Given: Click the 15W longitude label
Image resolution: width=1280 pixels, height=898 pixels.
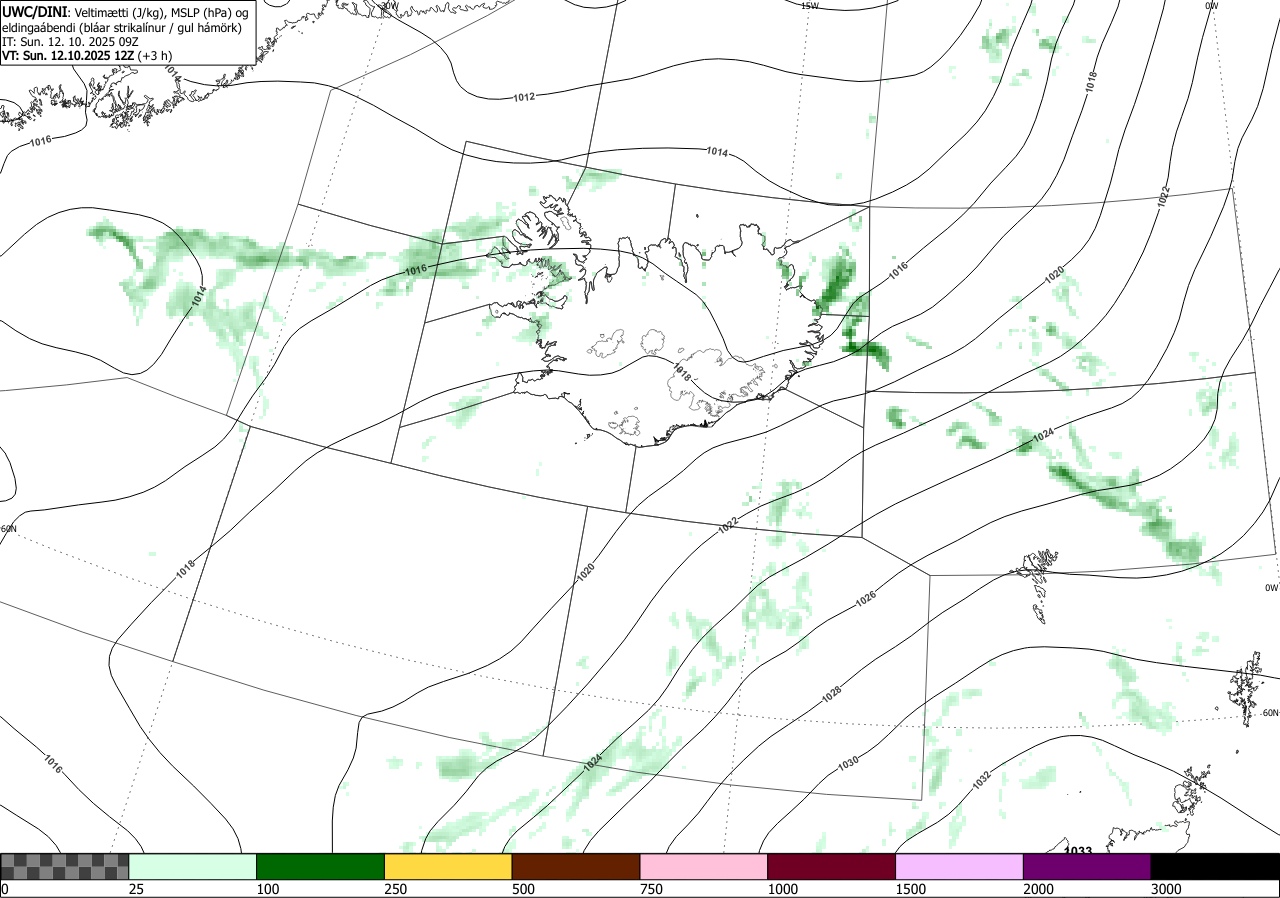Looking at the screenshot, I should tap(810, 6).
